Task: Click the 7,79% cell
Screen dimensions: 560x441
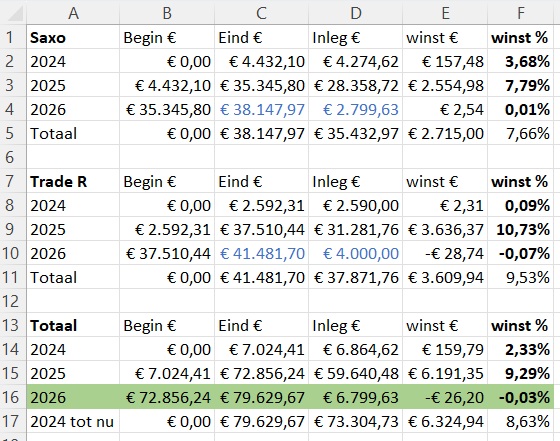Action: click(521, 85)
